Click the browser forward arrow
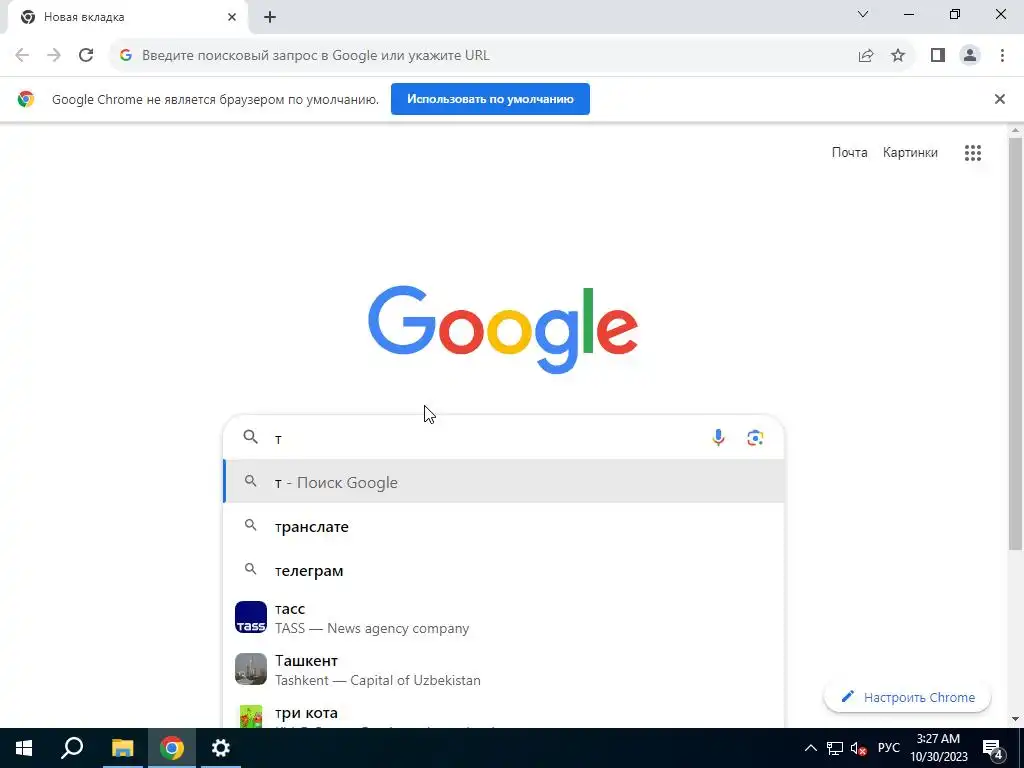This screenshot has width=1024, height=768. click(x=54, y=55)
